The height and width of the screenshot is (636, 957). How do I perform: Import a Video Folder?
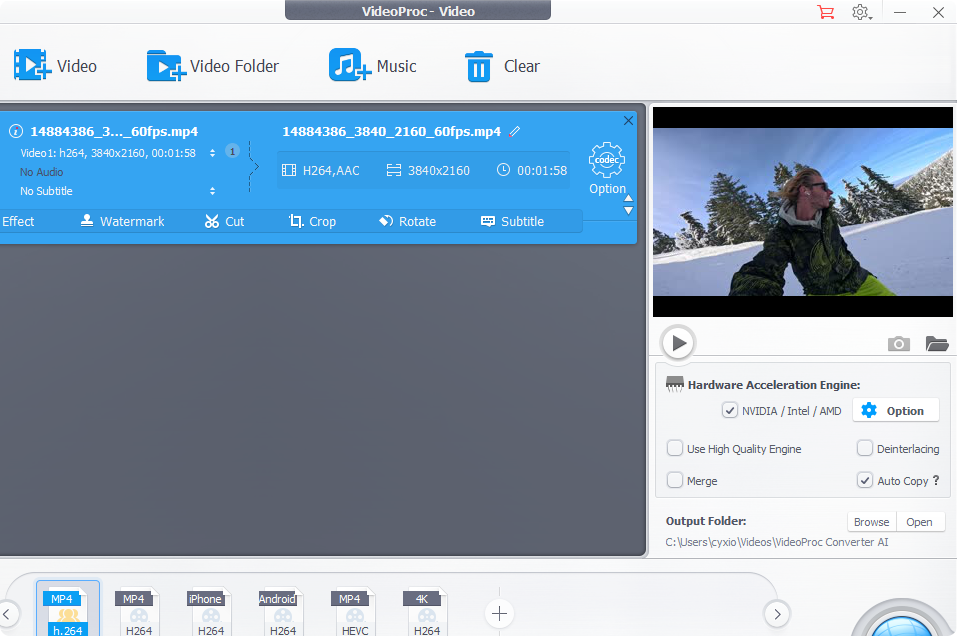click(x=212, y=65)
